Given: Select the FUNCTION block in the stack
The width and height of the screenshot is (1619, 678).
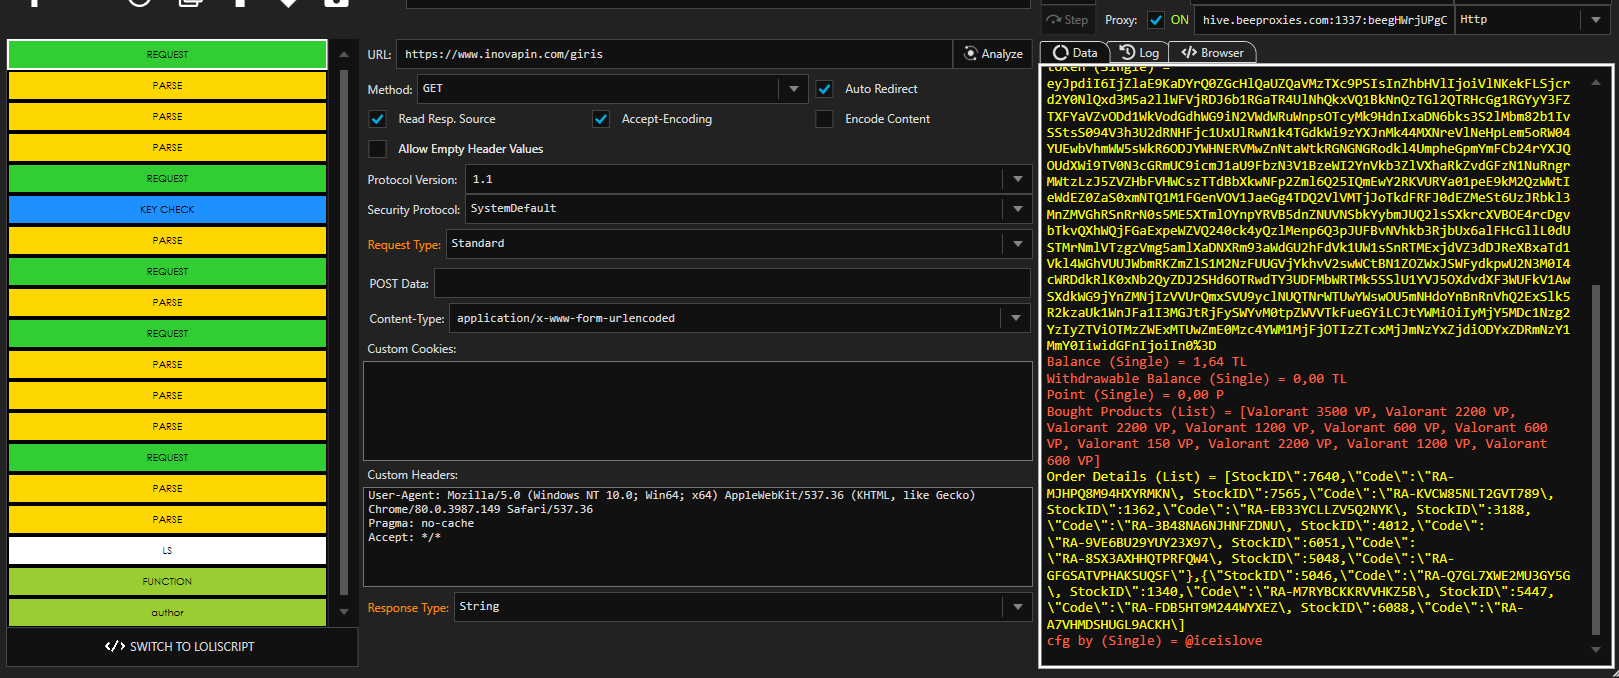Looking at the screenshot, I should [x=167, y=582].
